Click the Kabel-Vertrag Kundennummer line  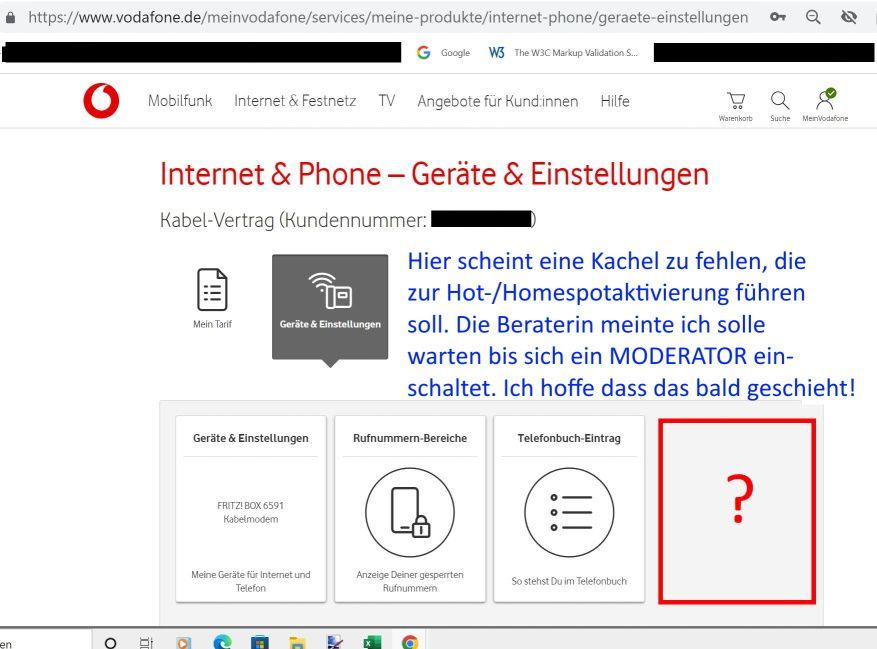point(348,220)
